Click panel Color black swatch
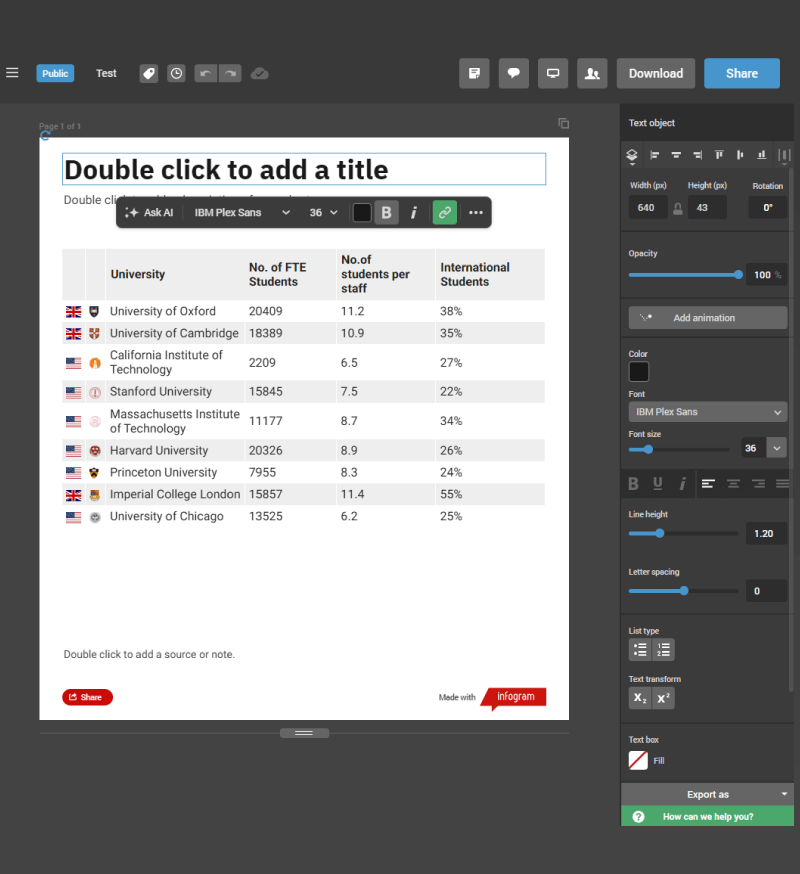 pyautogui.click(x=639, y=372)
